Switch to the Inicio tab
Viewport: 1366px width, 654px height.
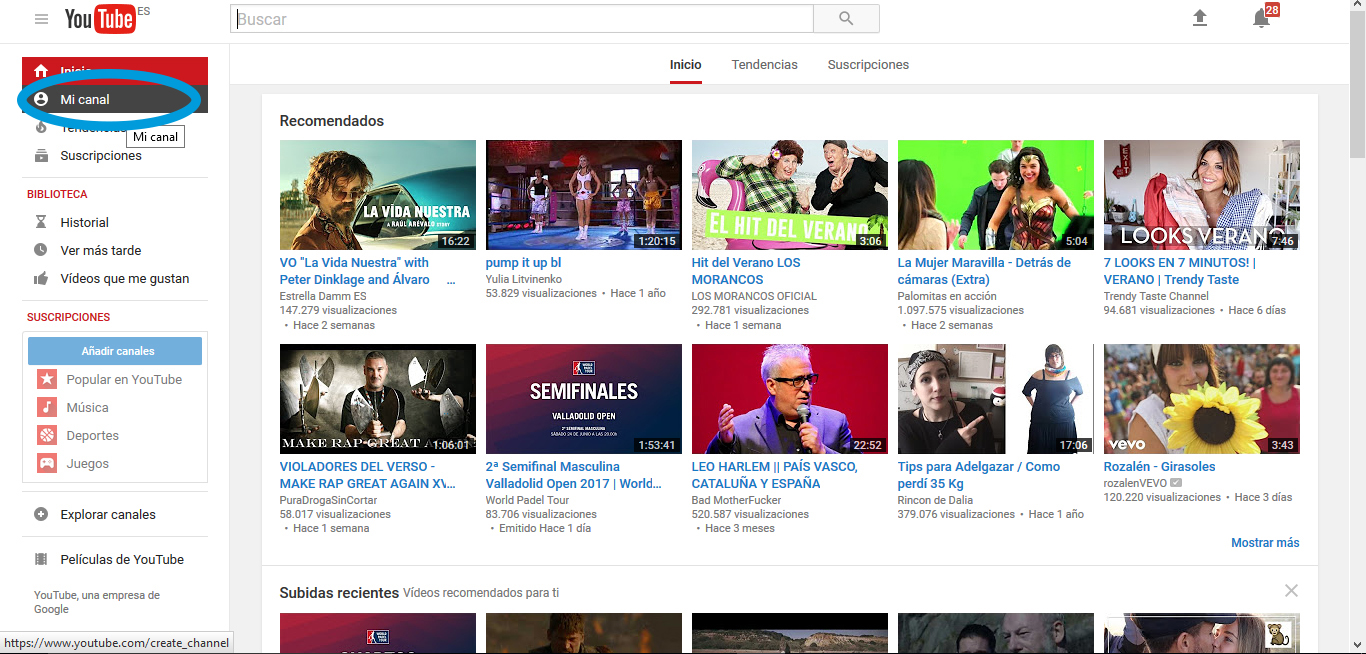686,64
